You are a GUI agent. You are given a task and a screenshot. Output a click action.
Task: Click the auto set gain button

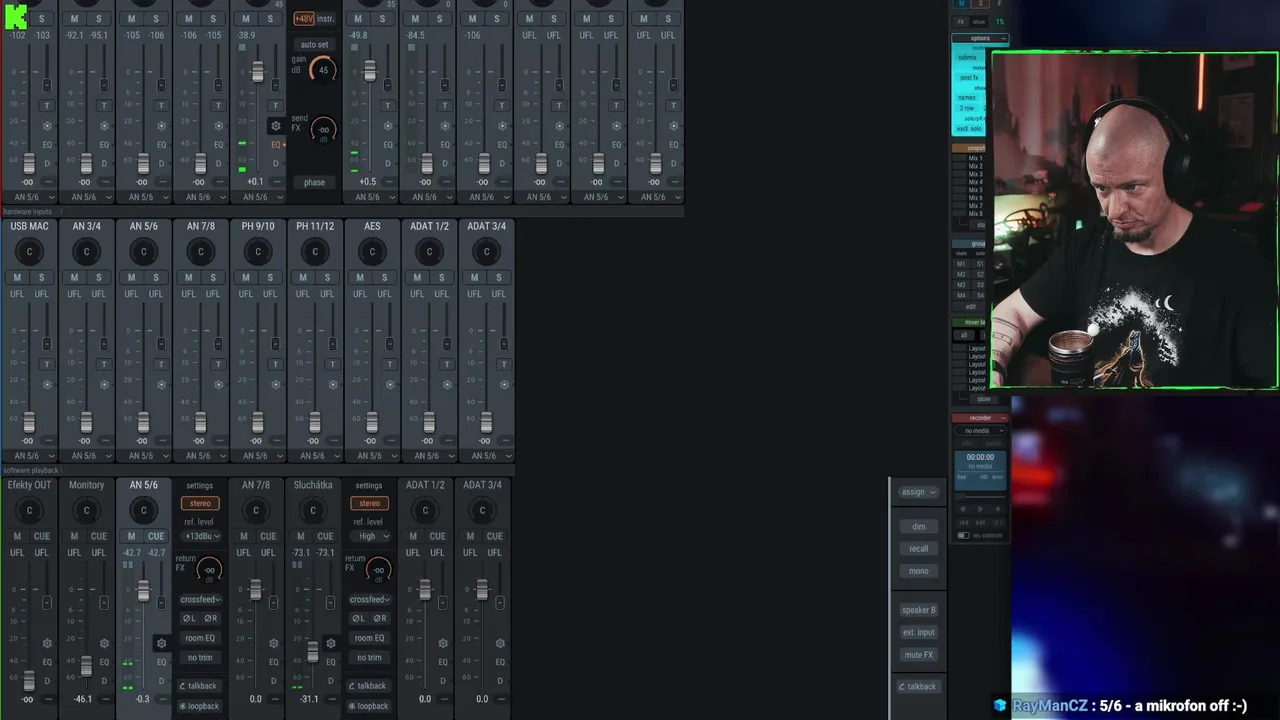tap(315, 45)
